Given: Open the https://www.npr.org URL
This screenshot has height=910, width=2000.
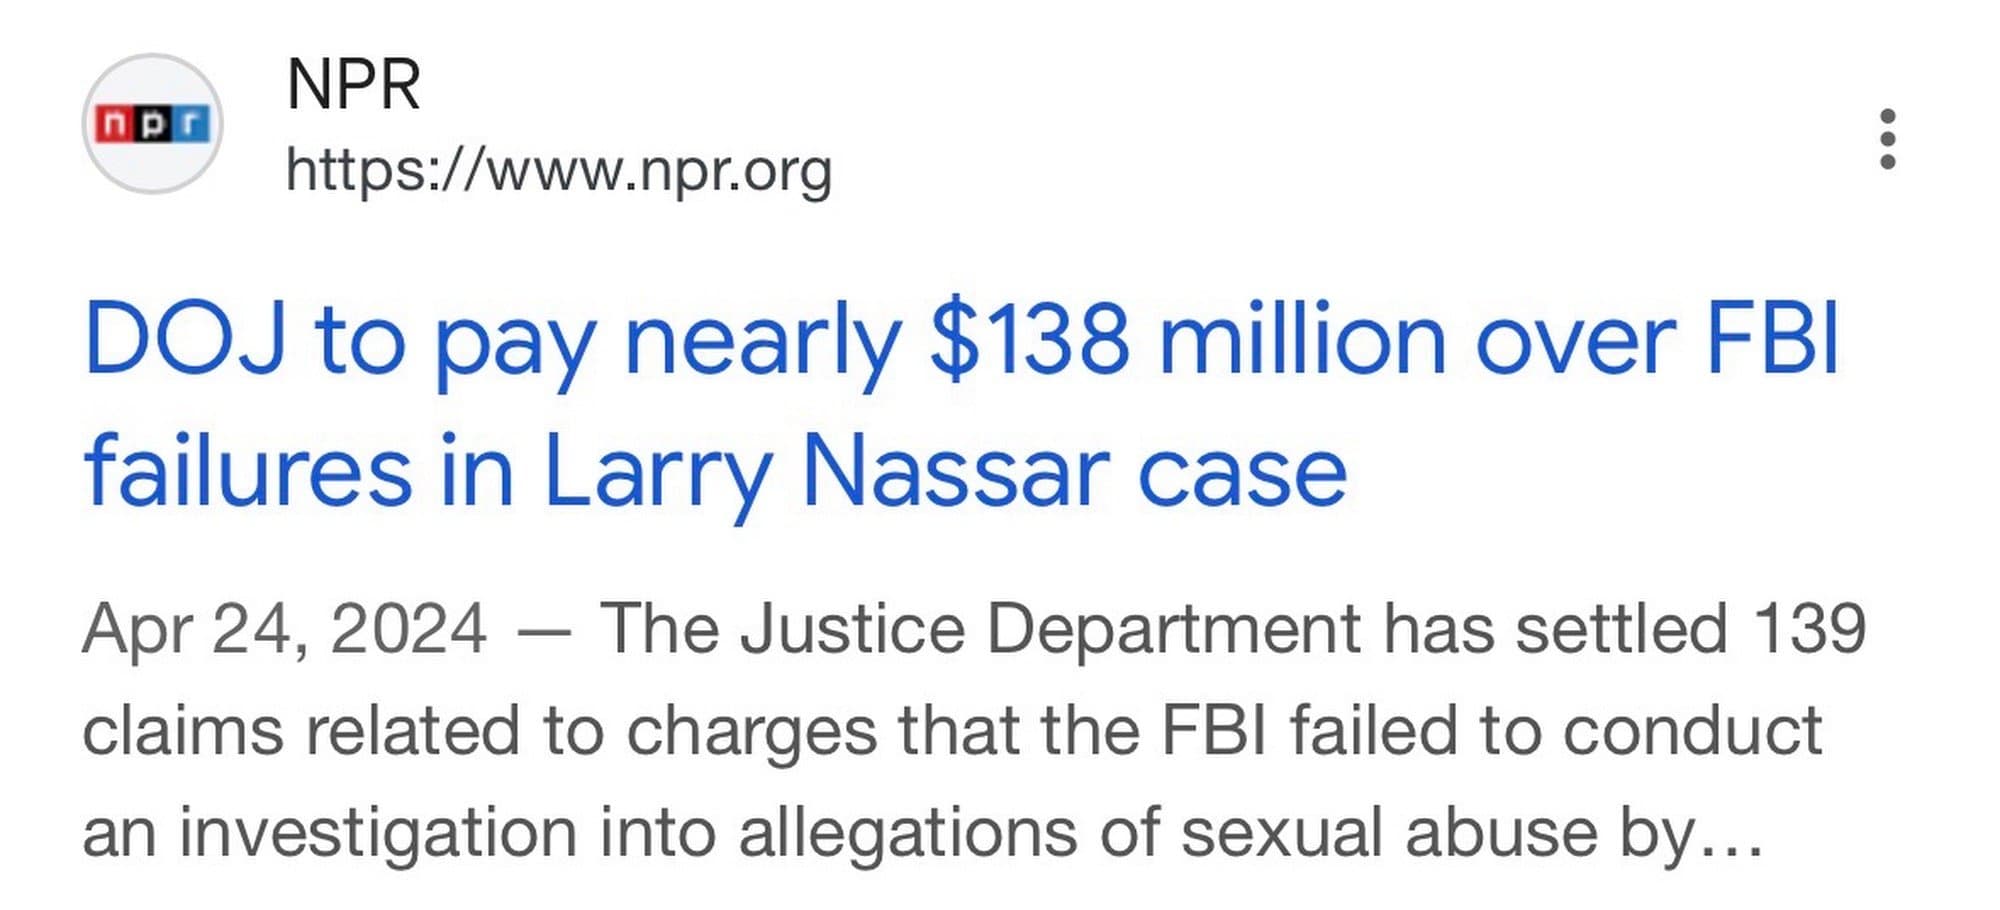Looking at the screenshot, I should pos(558,170).
